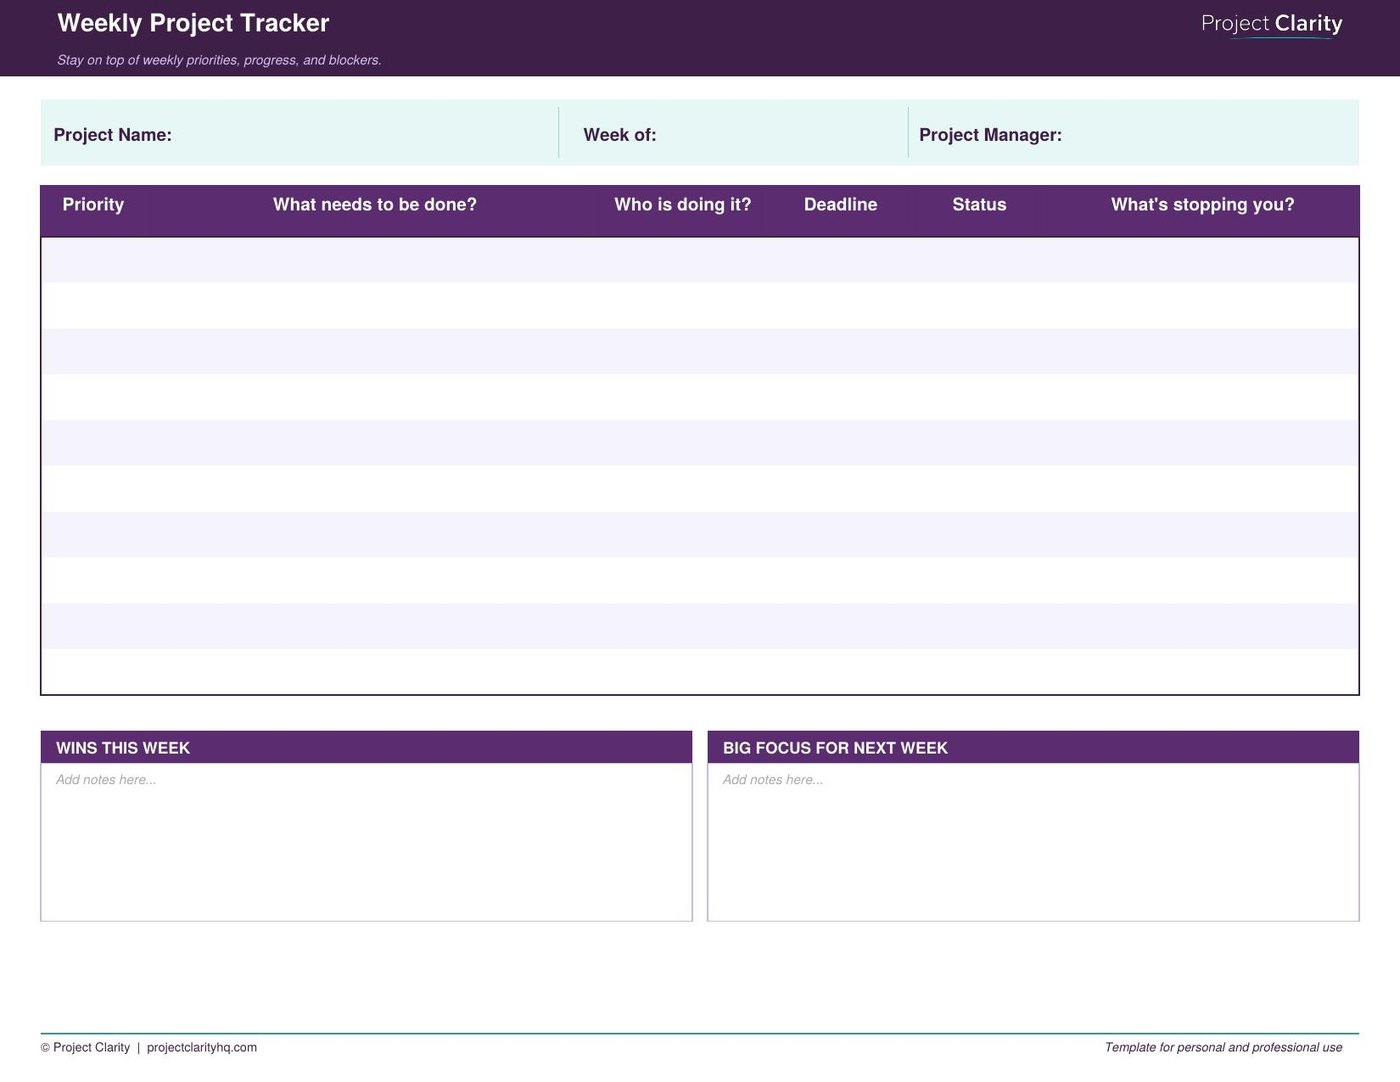The height and width of the screenshot is (1082, 1400).
Task: Select the "Status" column header
Action: click(x=979, y=205)
